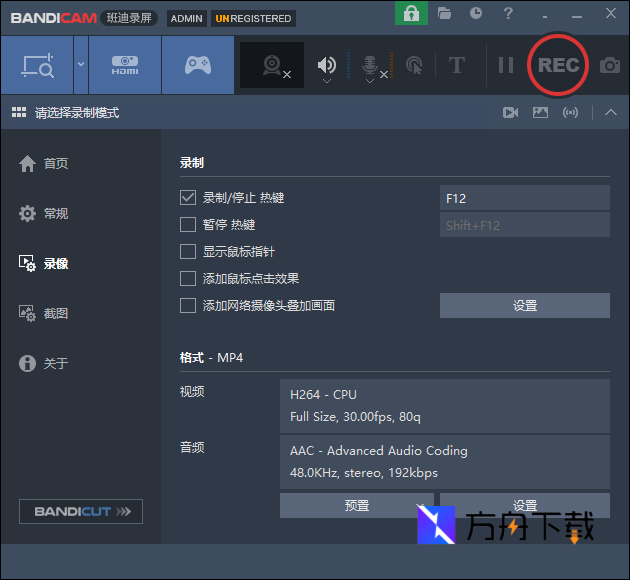Screen dimensions: 630x580
Task: Click the pause recording button
Action: (506, 65)
